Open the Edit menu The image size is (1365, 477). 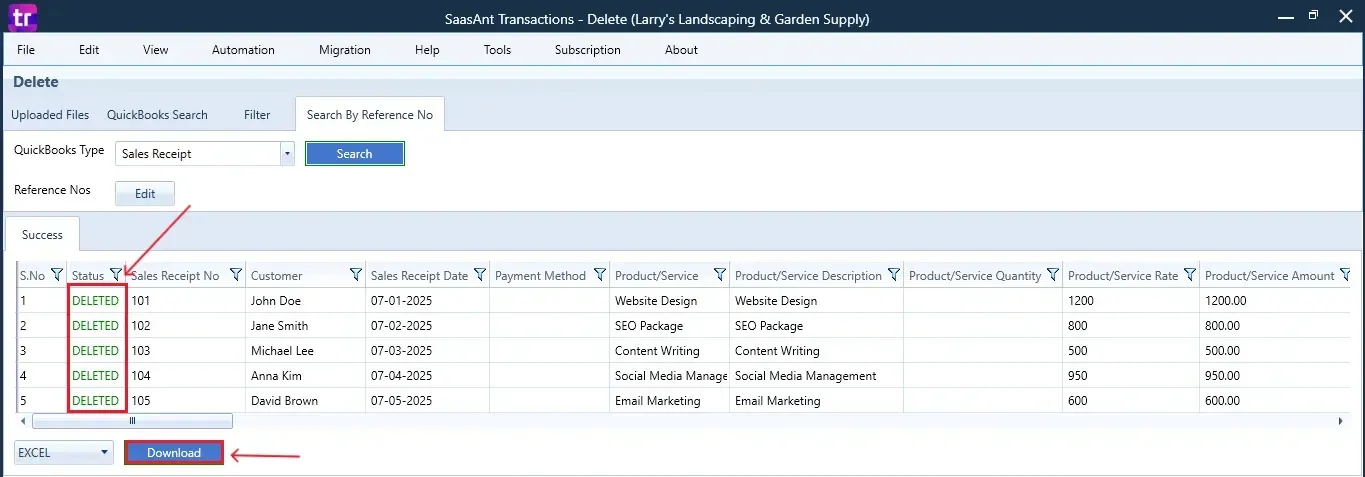click(x=89, y=50)
